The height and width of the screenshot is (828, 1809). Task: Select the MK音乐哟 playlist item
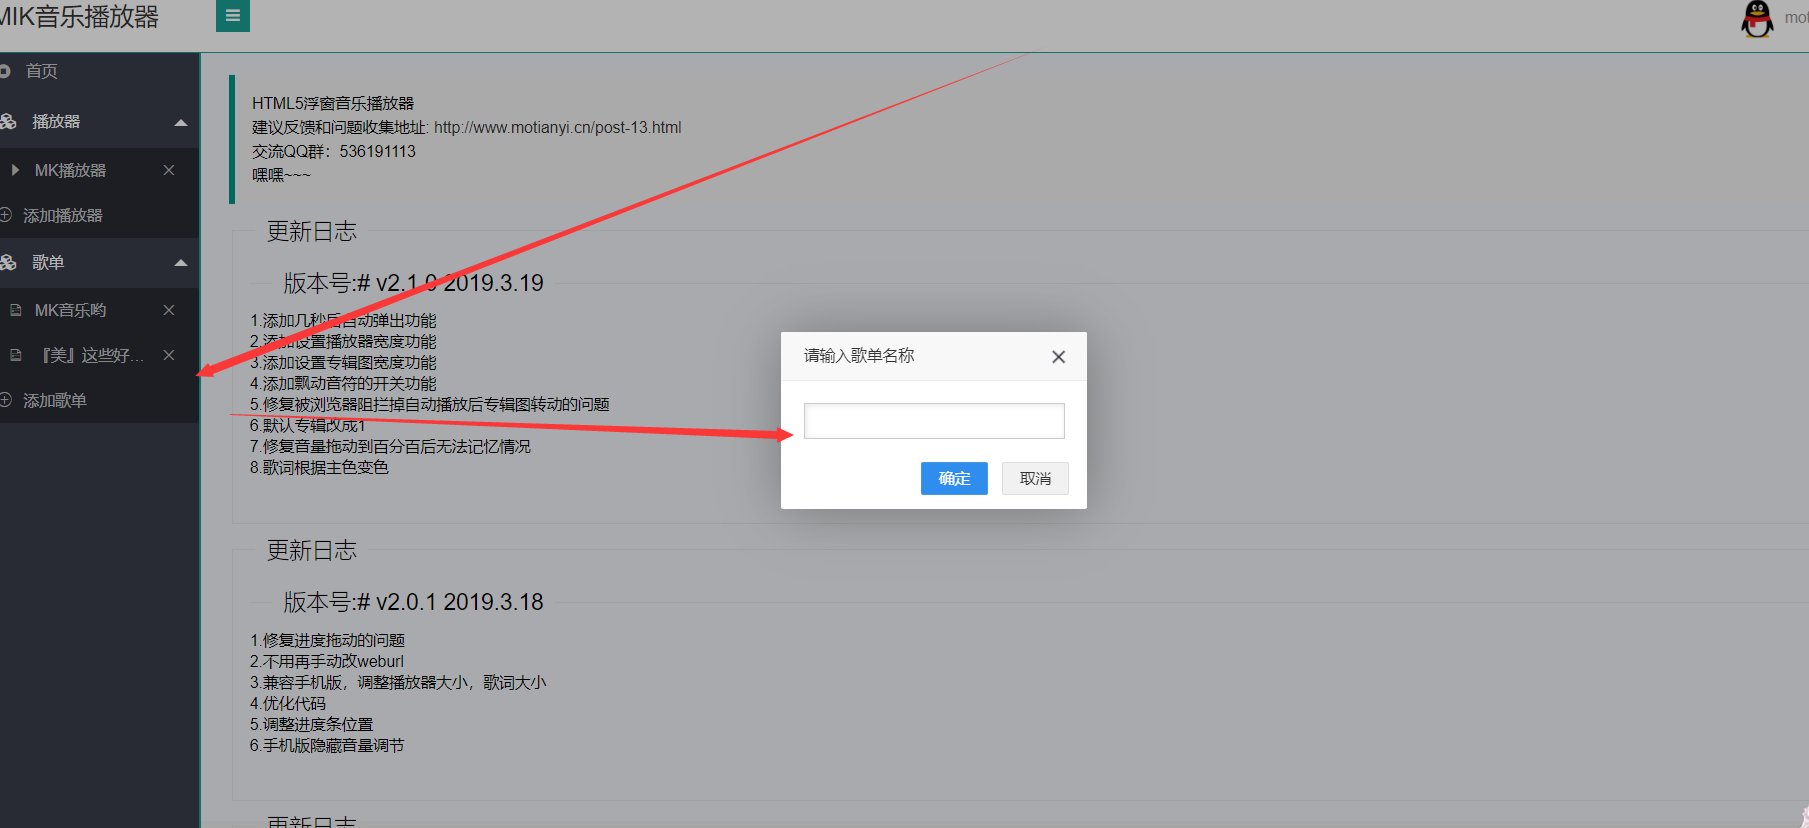[x=70, y=310]
